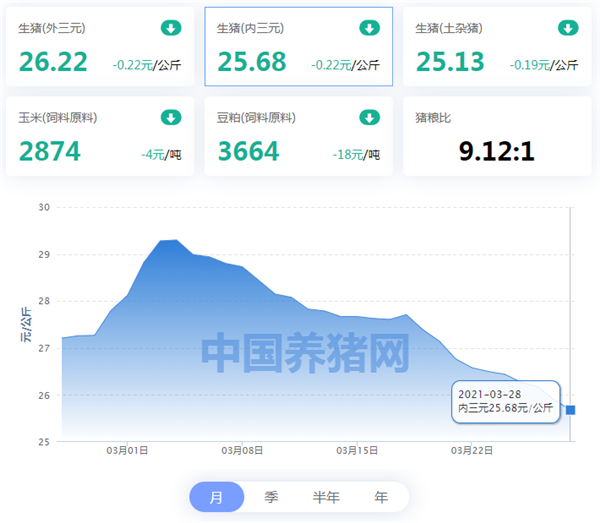Select the 生猪(内三元) price card title

pyautogui.click(x=250, y=28)
